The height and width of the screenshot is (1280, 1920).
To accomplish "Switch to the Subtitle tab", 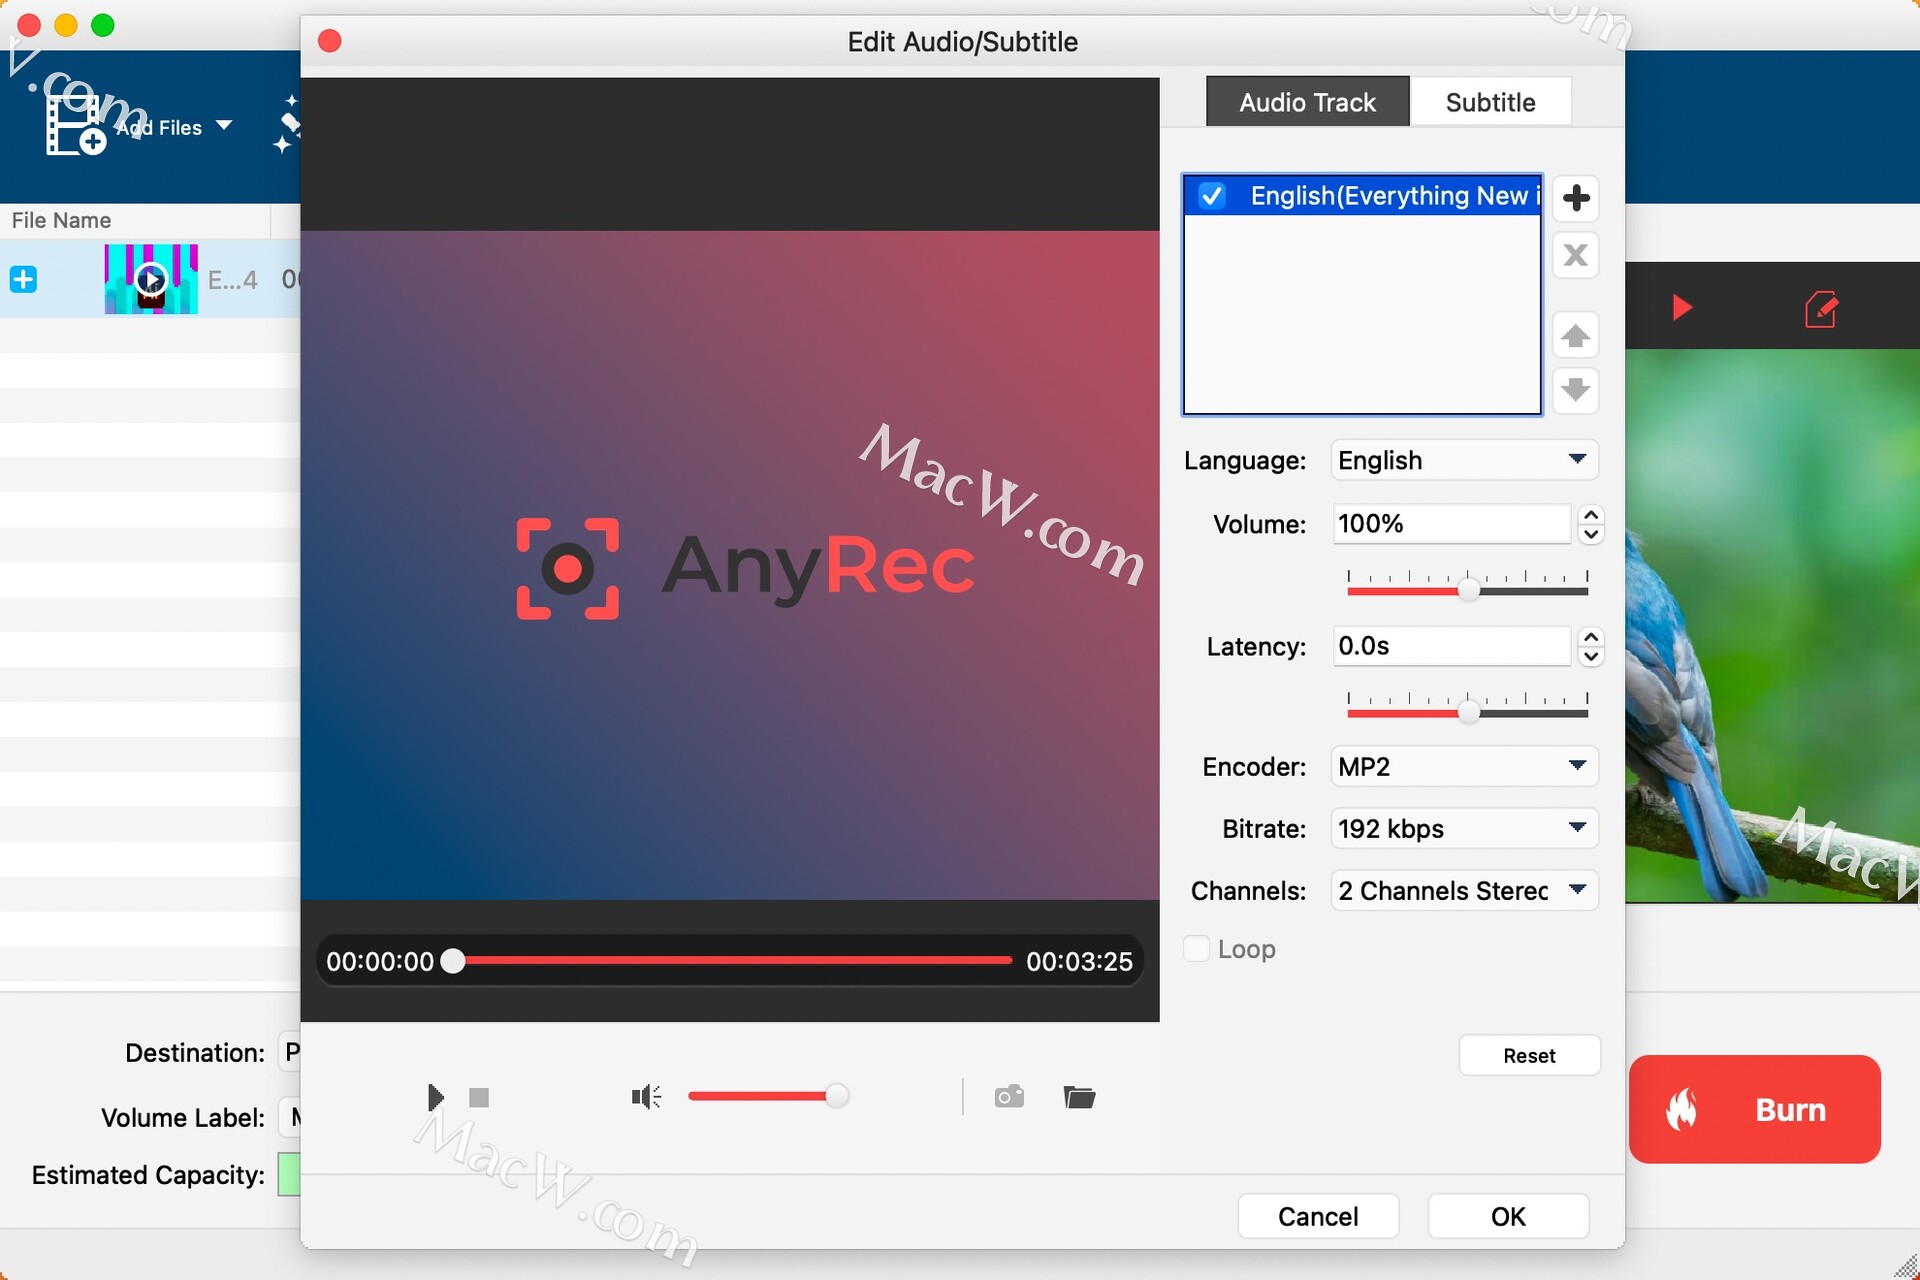I will pyautogui.click(x=1490, y=102).
